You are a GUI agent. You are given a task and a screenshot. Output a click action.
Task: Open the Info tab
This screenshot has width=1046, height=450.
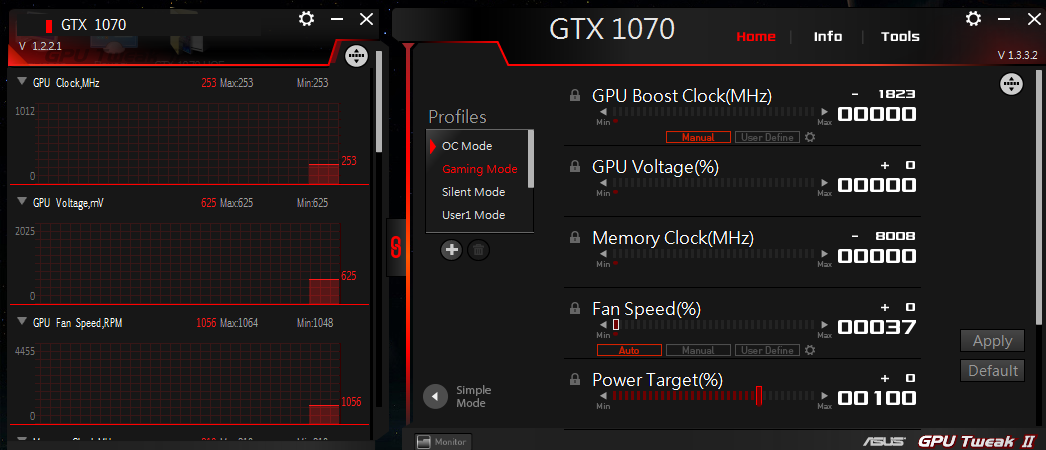coord(827,36)
